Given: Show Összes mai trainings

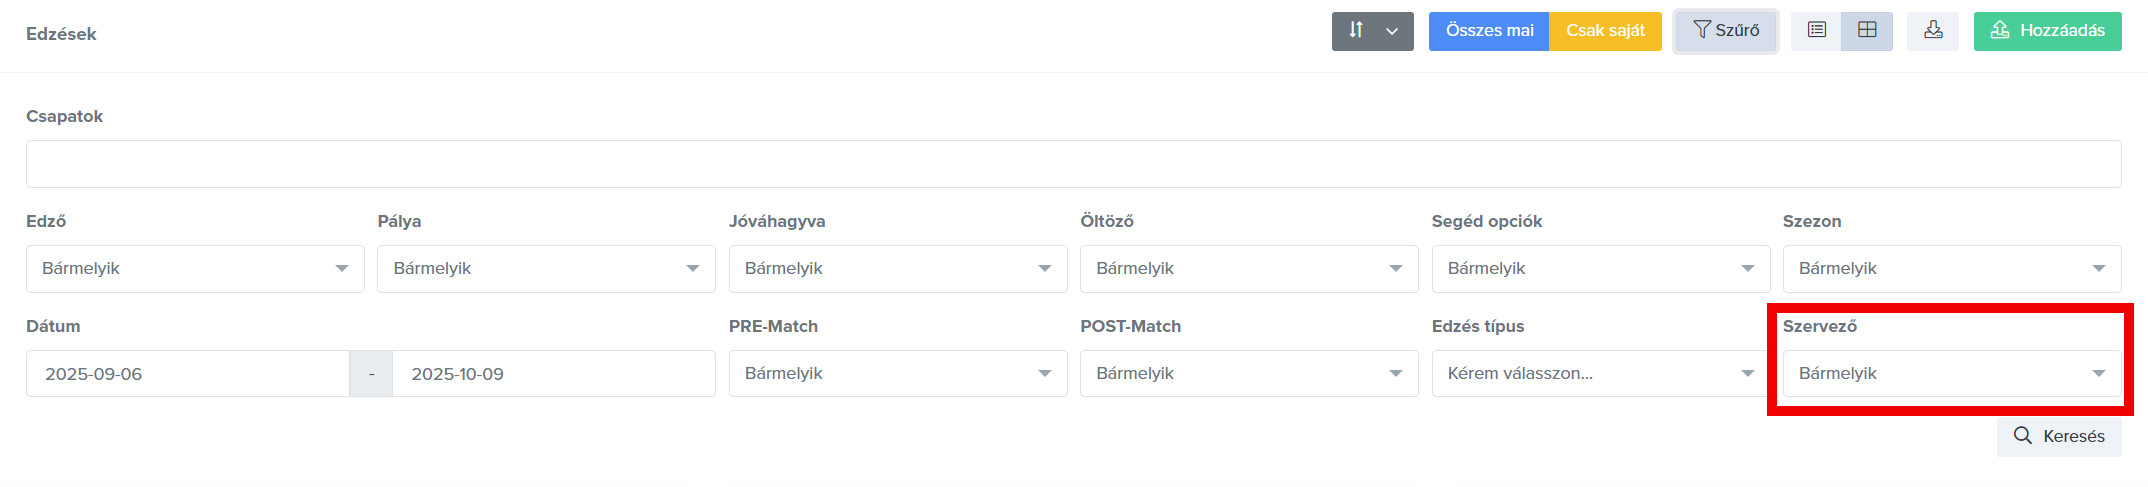Looking at the screenshot, I should (x=1489, y=31).
